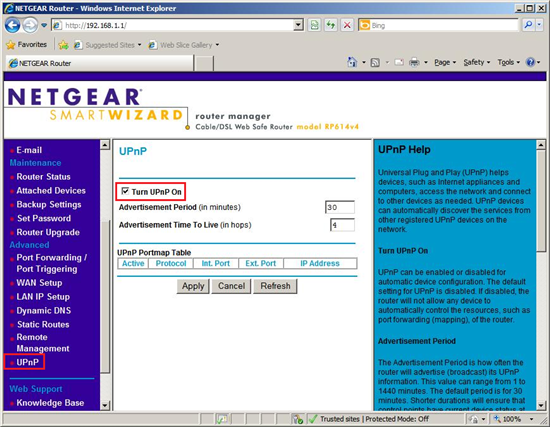
Task: Click sidebar scrollbar up arrow
Action: (105, 145)
